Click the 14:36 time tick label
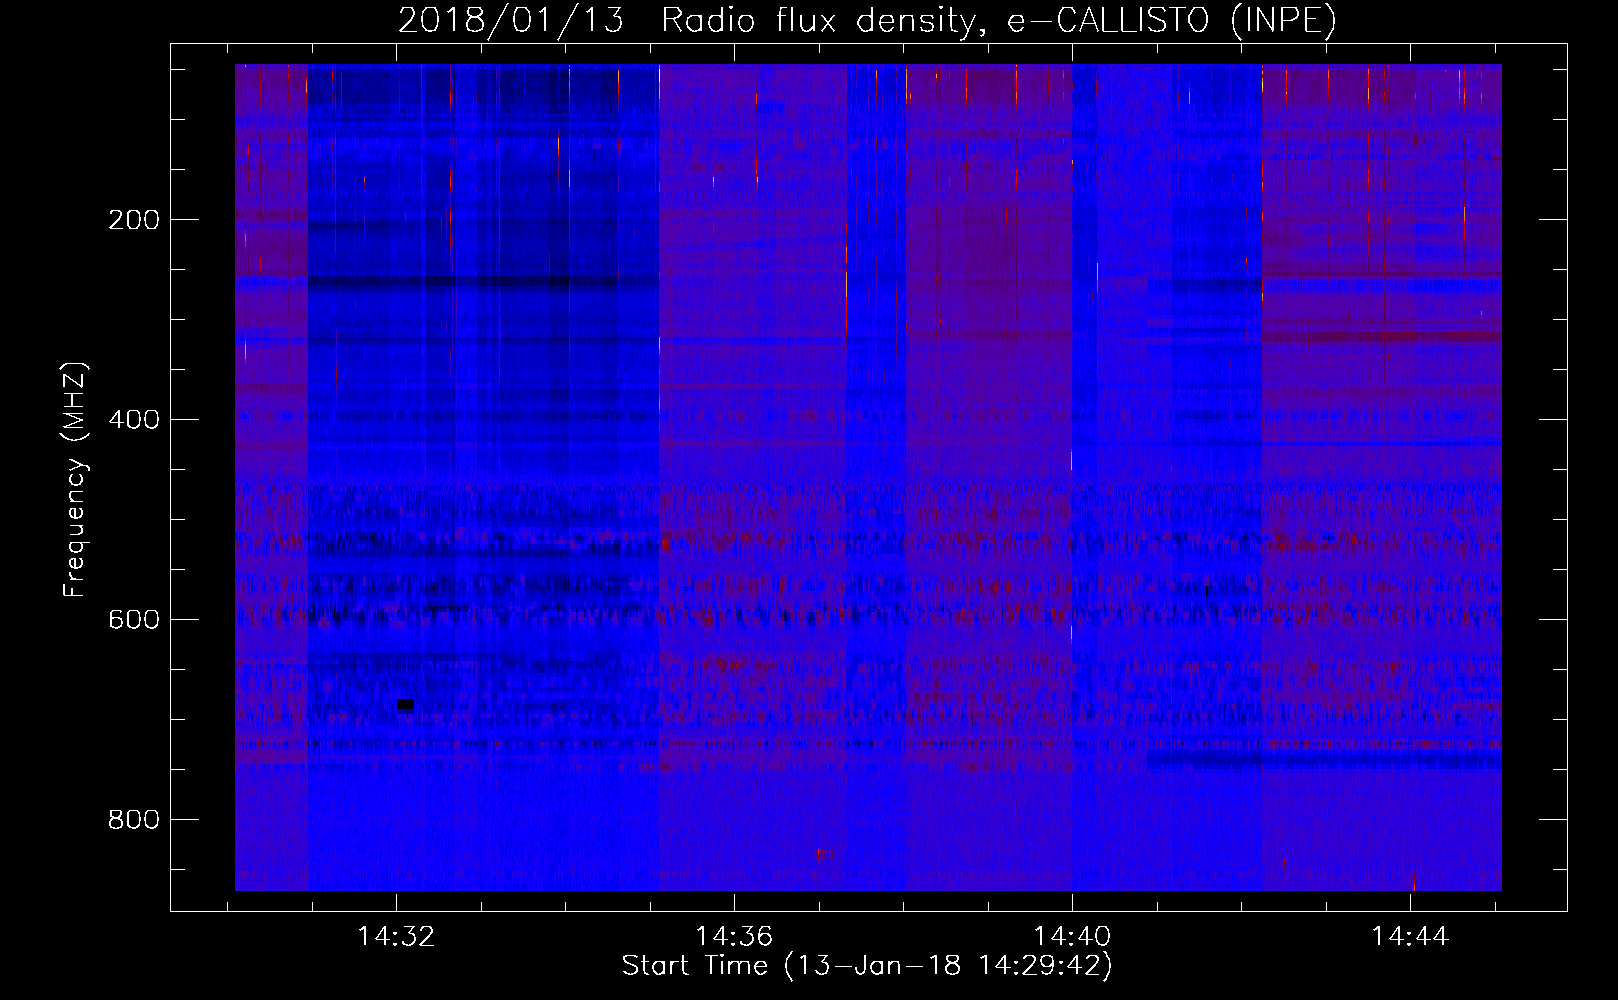 (x=735, y=937)
